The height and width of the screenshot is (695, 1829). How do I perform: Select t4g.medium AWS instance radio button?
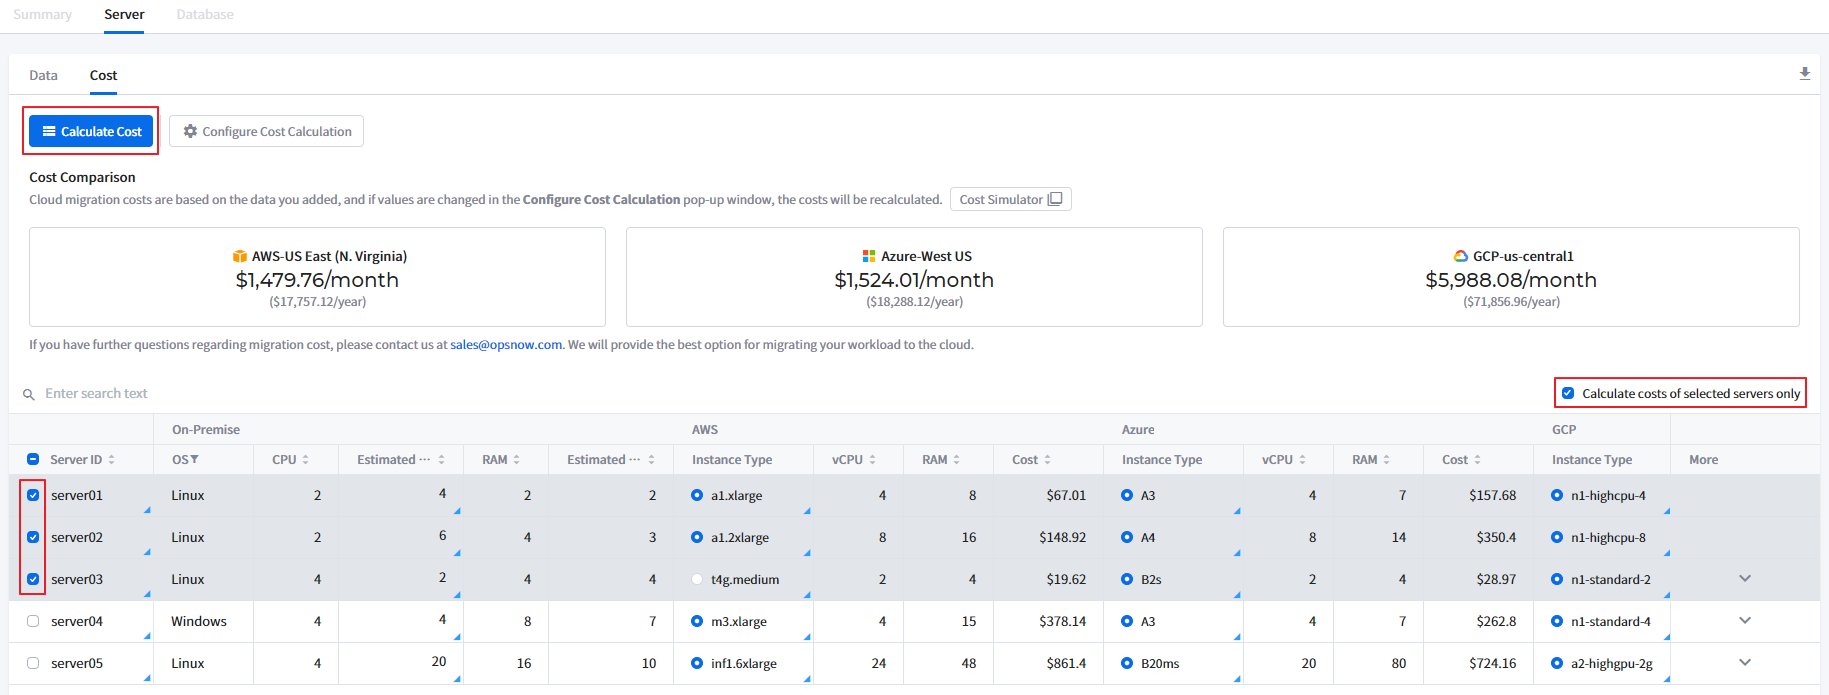[x=697, y=579]
